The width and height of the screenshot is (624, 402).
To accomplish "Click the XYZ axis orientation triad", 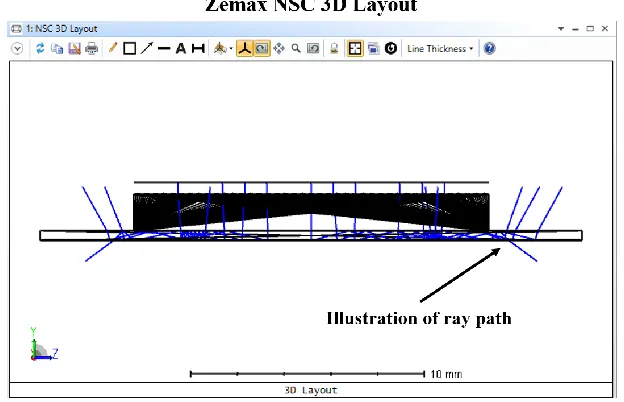I will pos(43,345).
